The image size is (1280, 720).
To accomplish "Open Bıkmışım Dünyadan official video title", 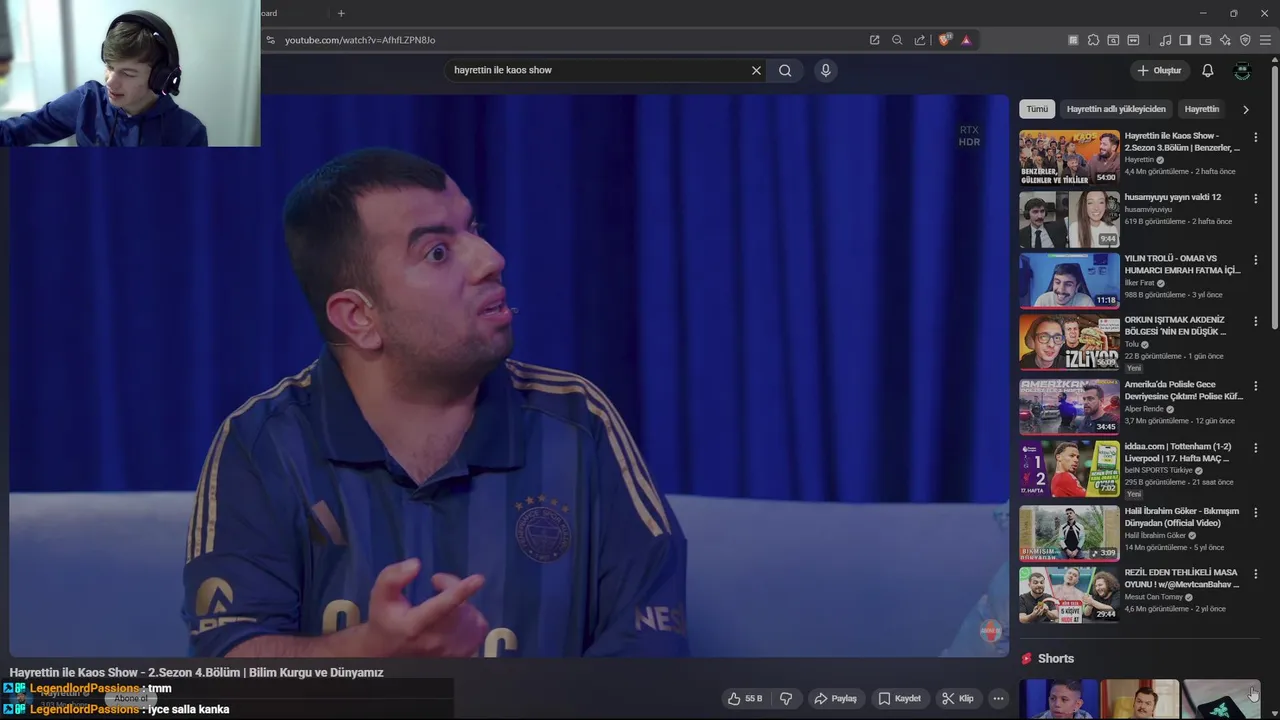I will point(1182,517).
